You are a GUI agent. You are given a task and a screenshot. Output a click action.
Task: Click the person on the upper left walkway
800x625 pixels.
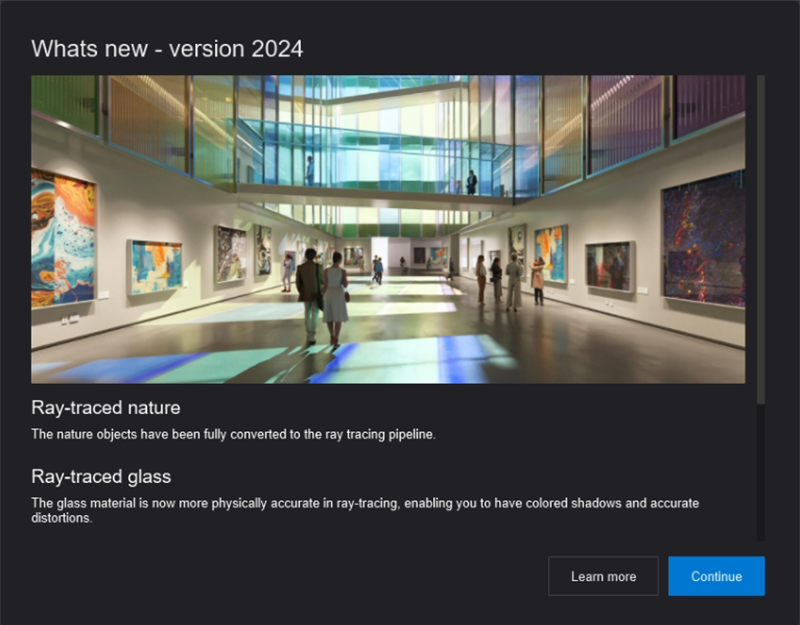[x=309, y=169]
